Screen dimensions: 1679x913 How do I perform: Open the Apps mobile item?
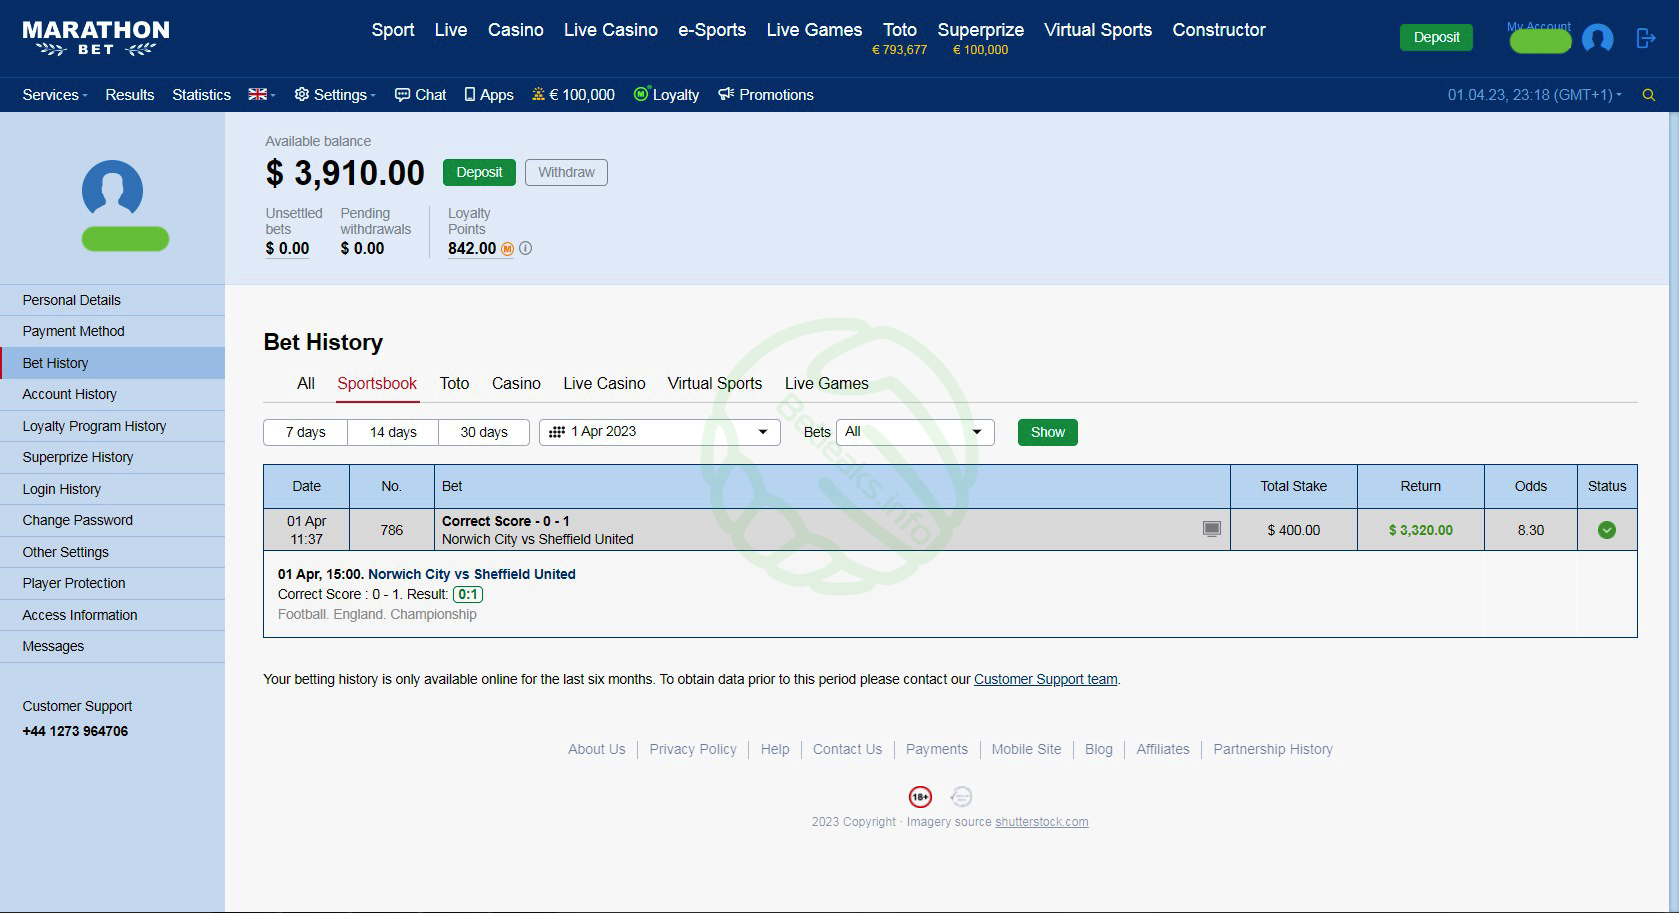489,95
